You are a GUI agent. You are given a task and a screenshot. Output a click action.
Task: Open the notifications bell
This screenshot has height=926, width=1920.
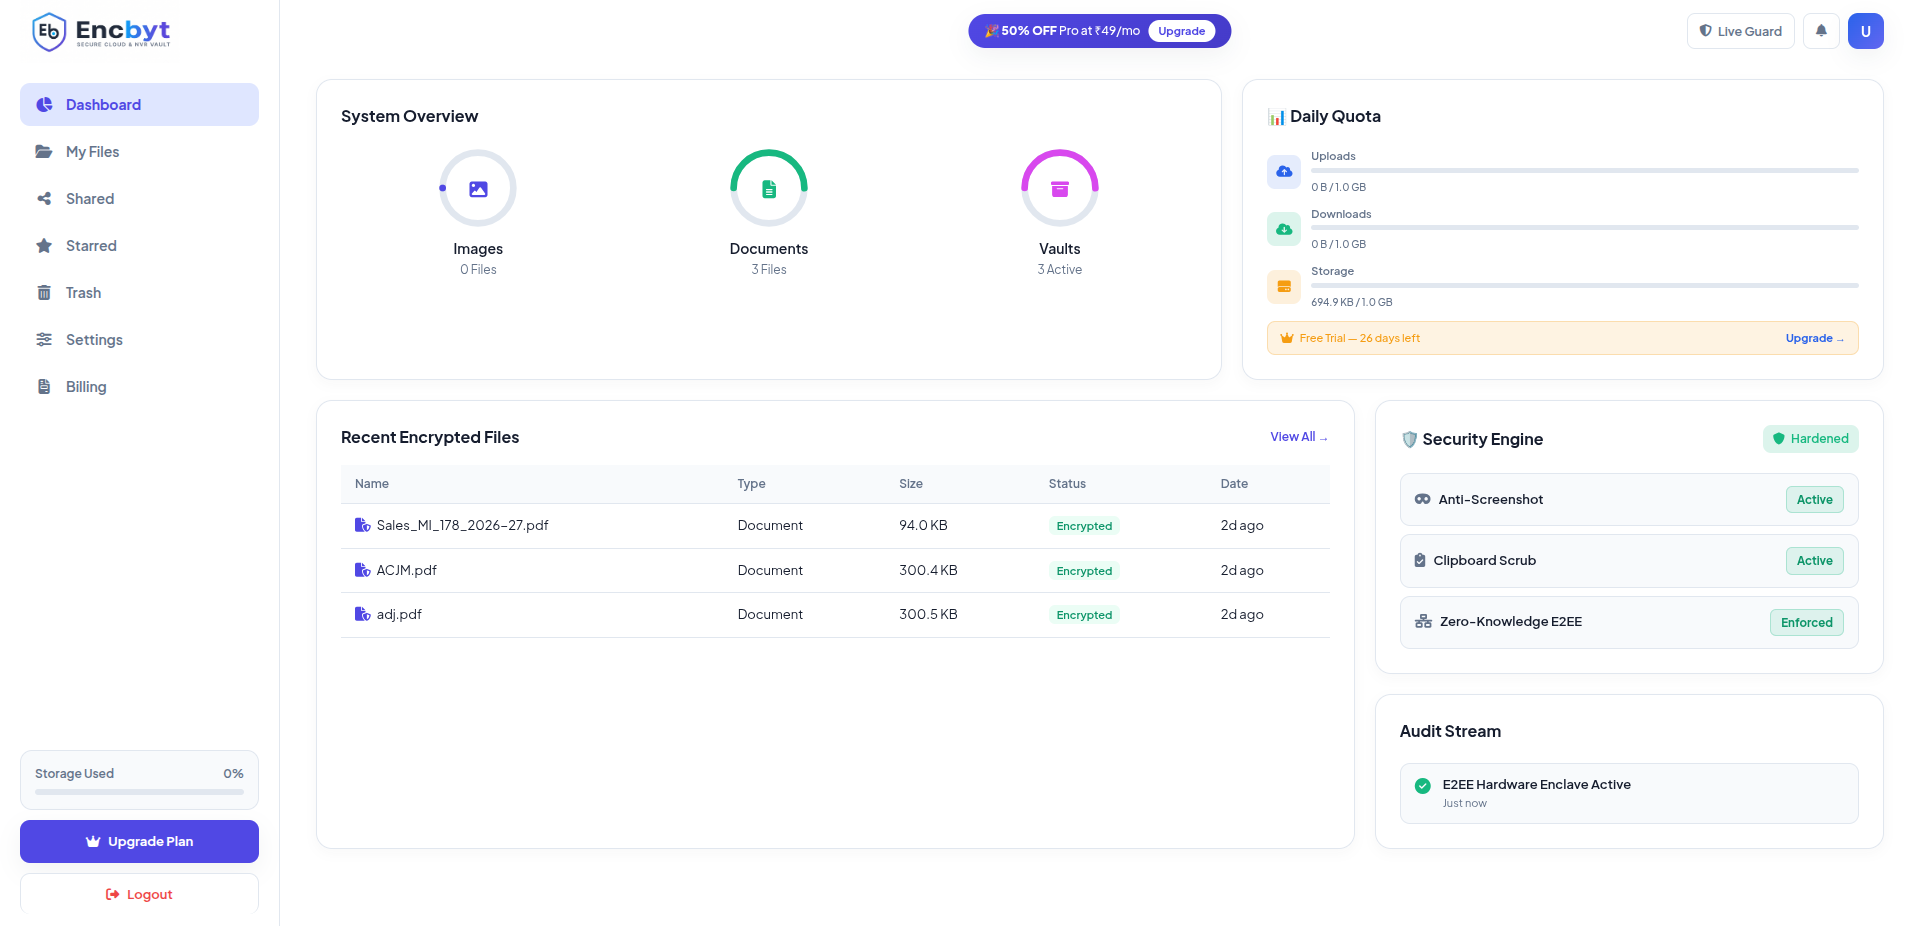point(1821,31)
